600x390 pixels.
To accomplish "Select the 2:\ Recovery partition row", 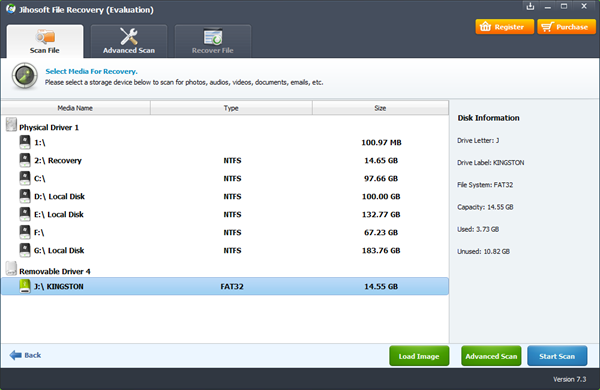I will [225, 160].
